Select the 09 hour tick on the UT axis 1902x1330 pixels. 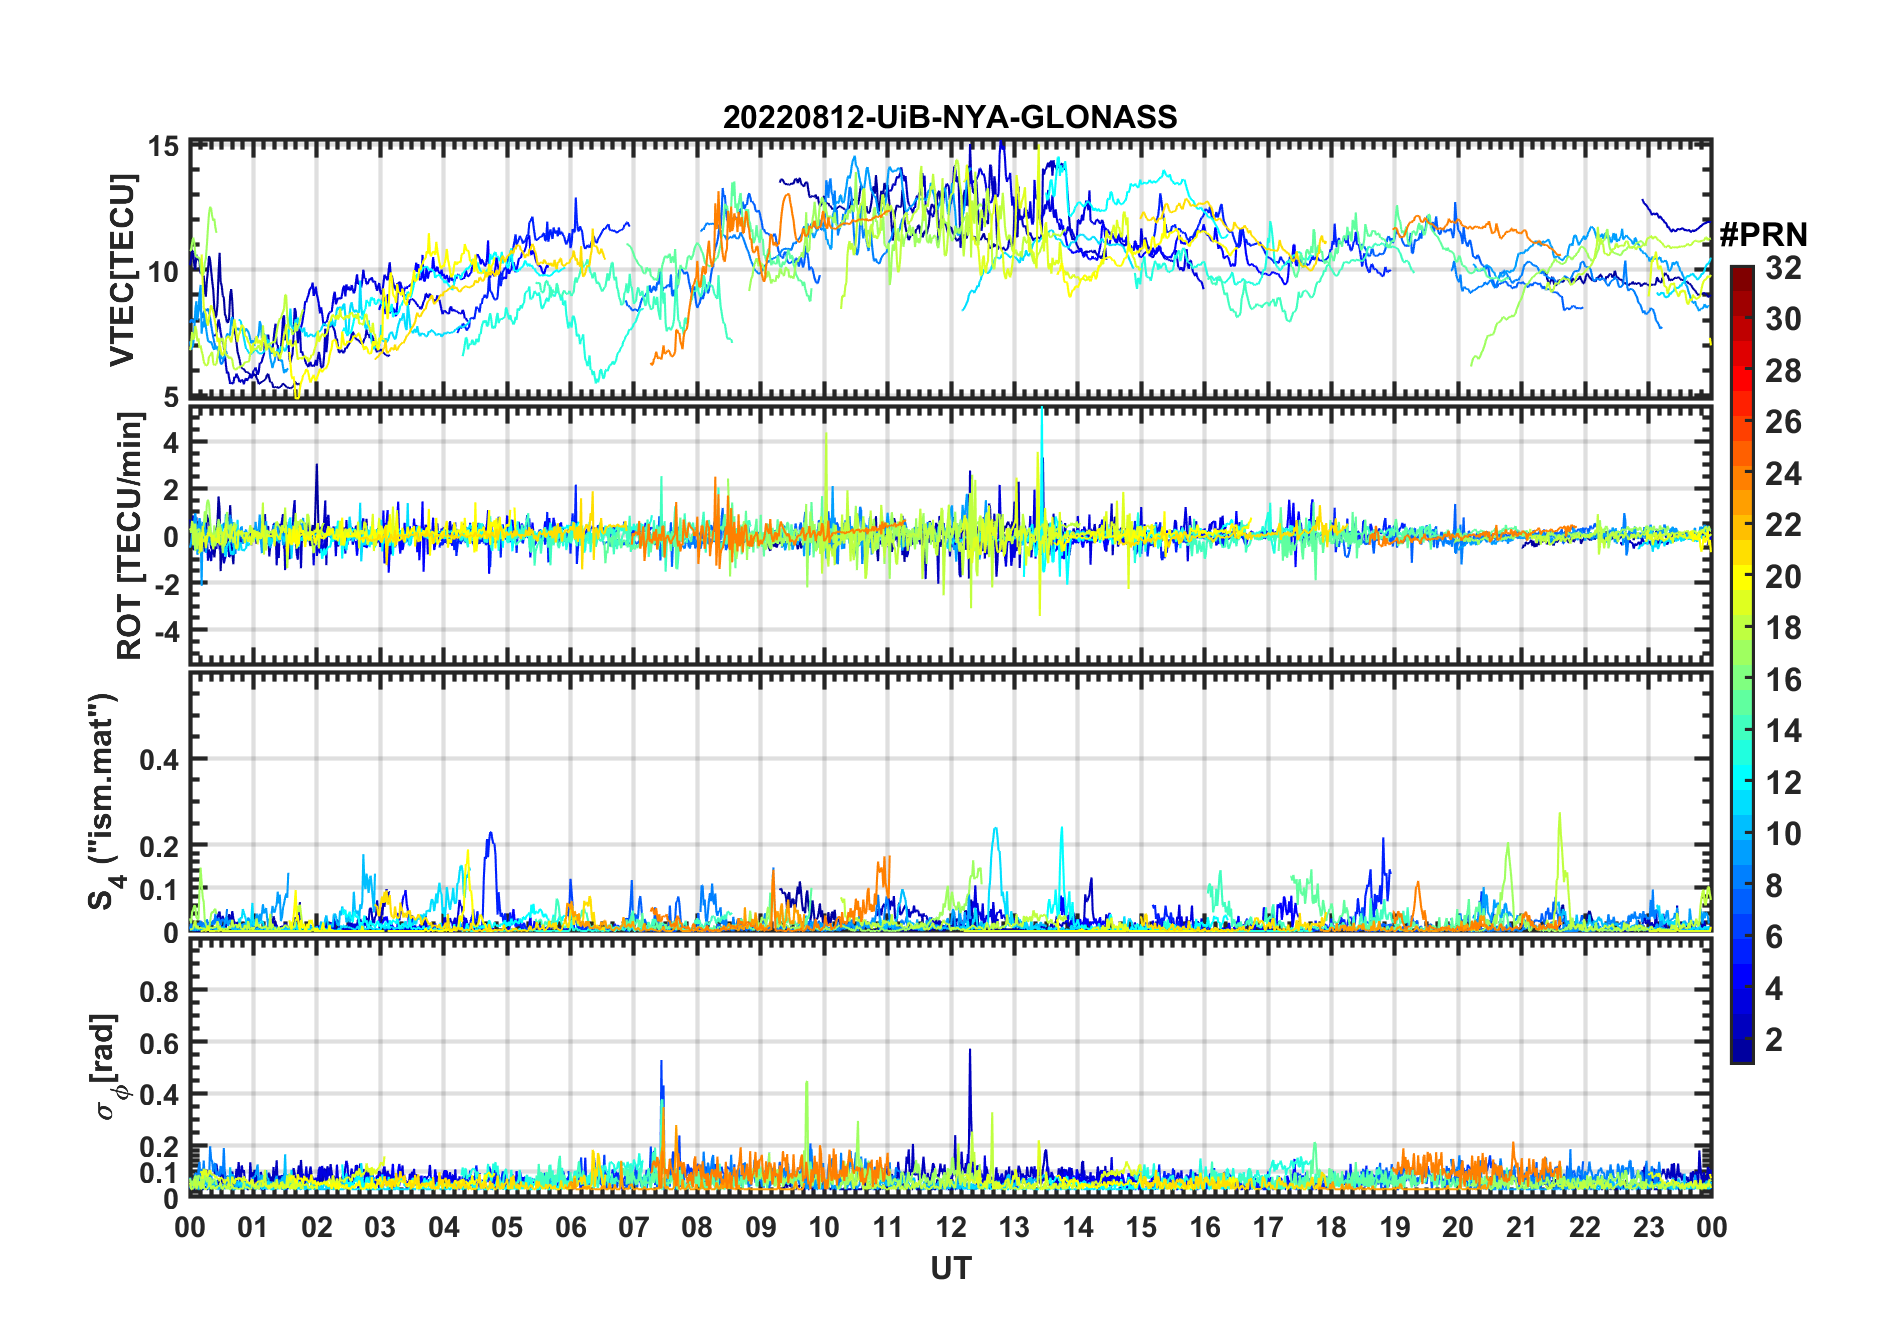tap(761, 1227)
